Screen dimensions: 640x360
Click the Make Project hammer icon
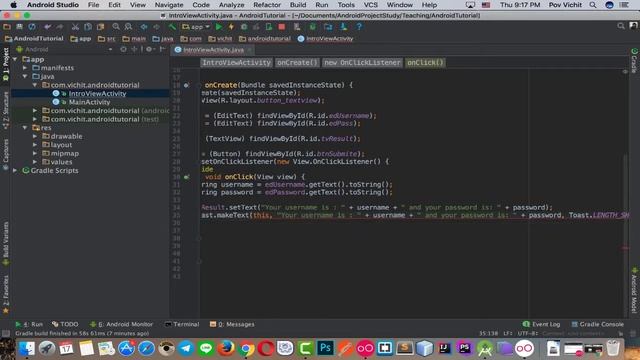tap(172, 27)
